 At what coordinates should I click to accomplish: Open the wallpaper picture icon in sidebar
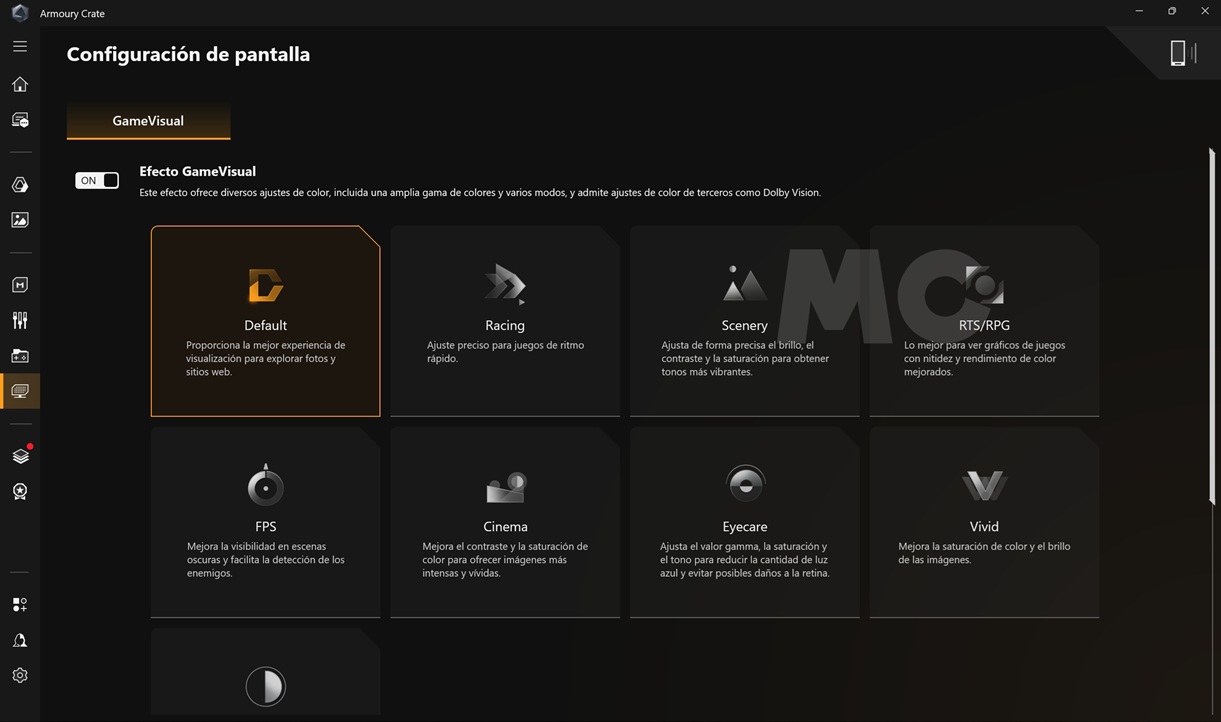pos(20,220)
